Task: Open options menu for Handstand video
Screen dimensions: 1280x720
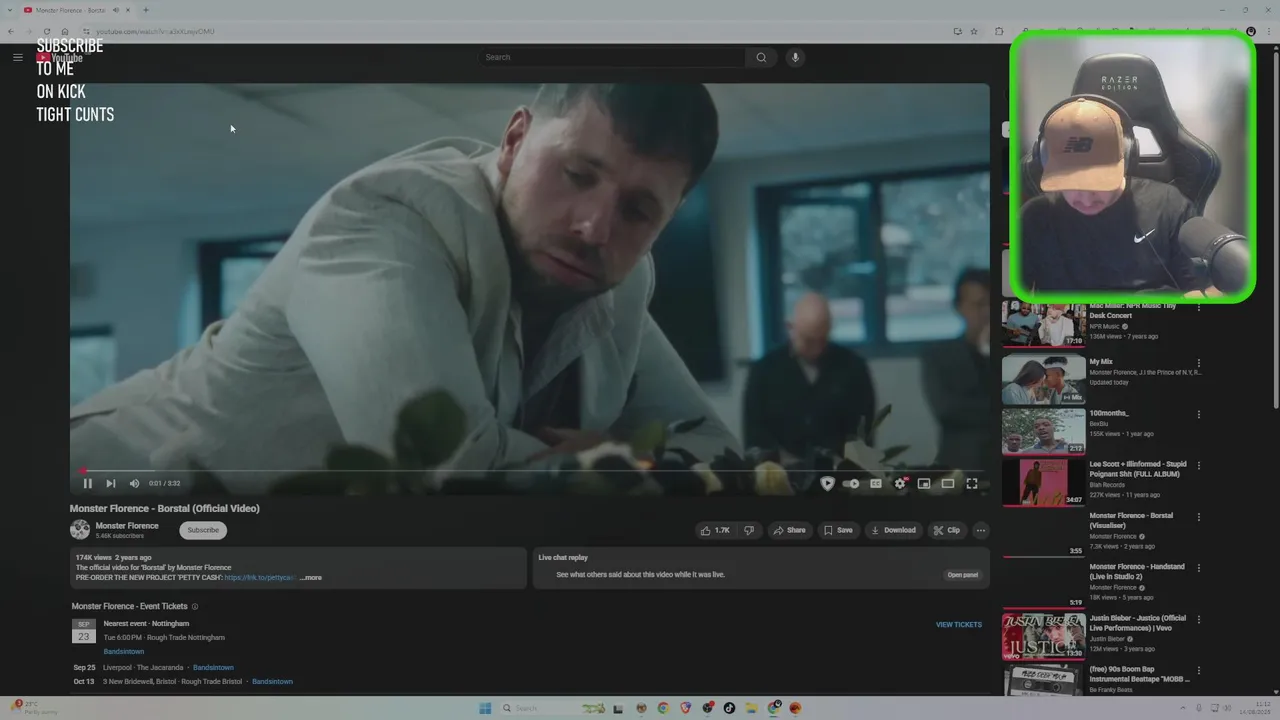Action: click(1199, 567)
